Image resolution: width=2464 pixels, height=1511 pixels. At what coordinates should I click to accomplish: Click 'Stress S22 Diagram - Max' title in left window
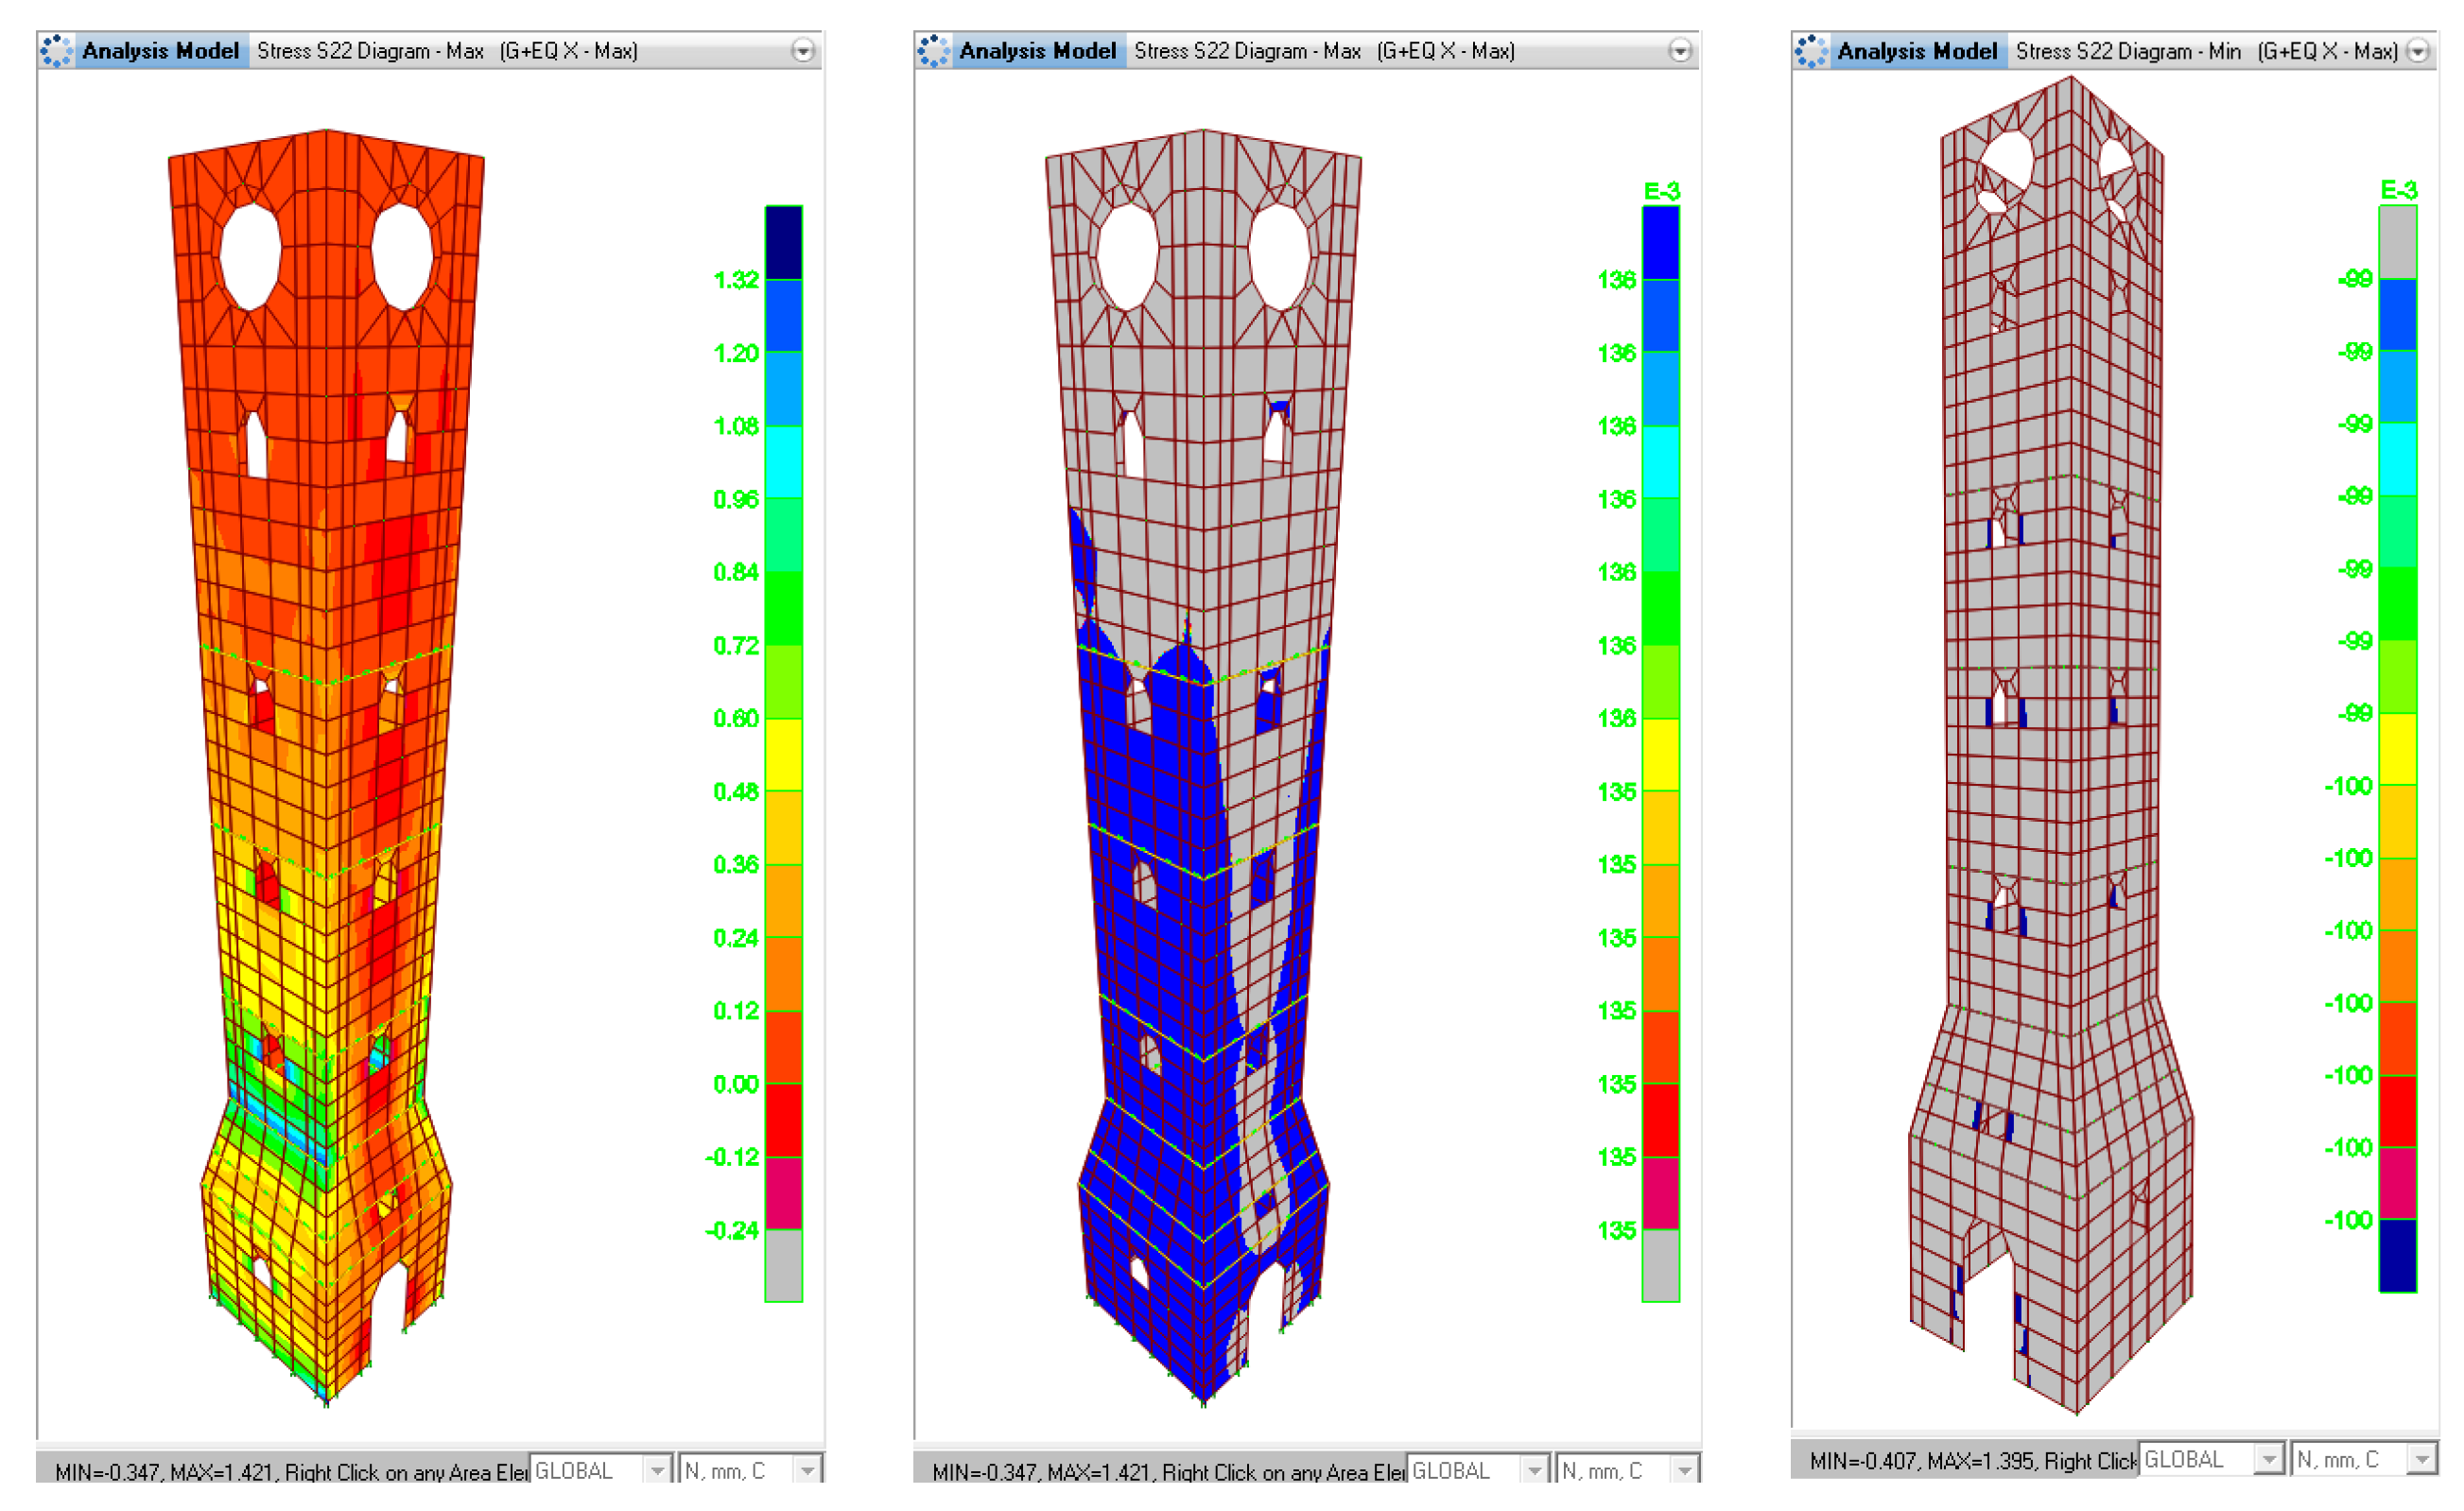(x=371, y=51)
